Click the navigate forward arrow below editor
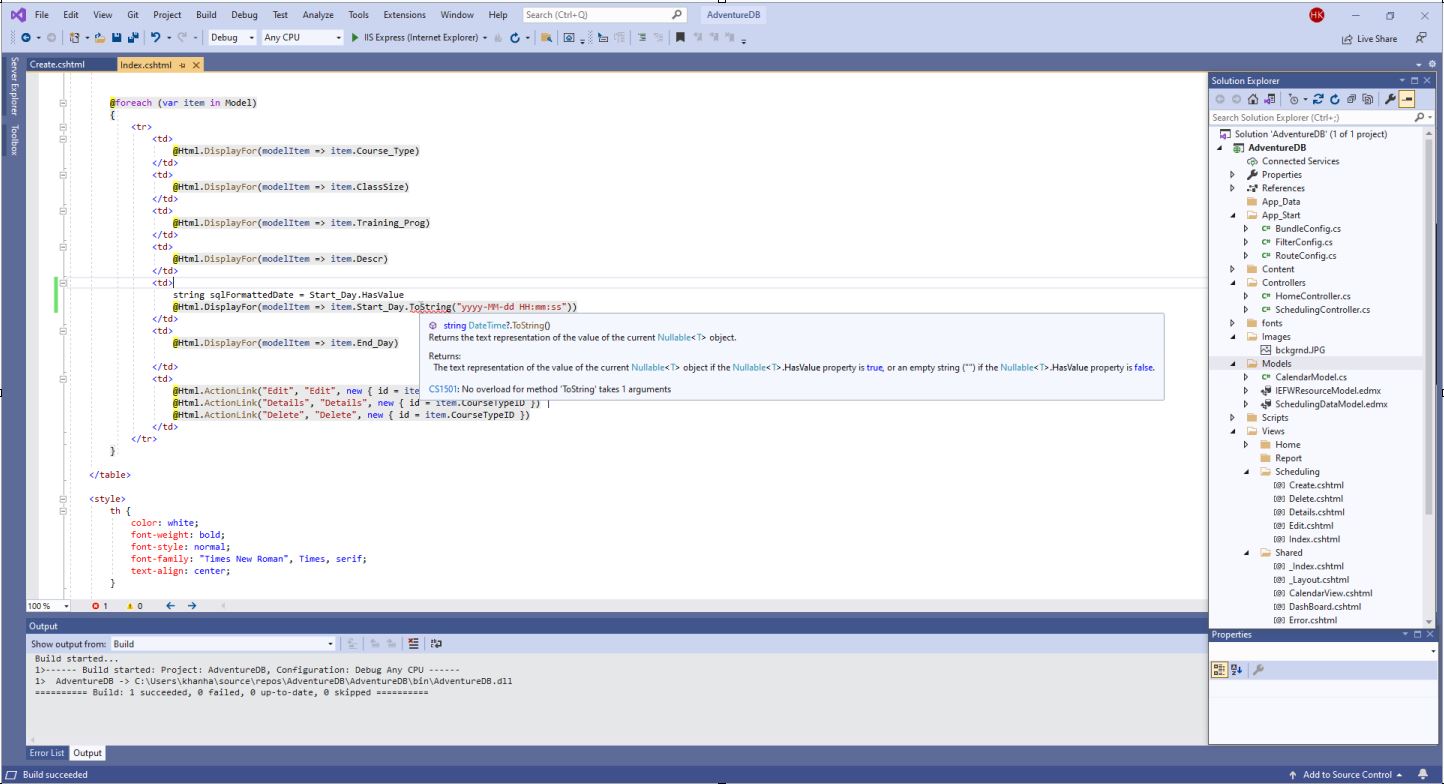 pyautogui.click(x=192, y=606)
